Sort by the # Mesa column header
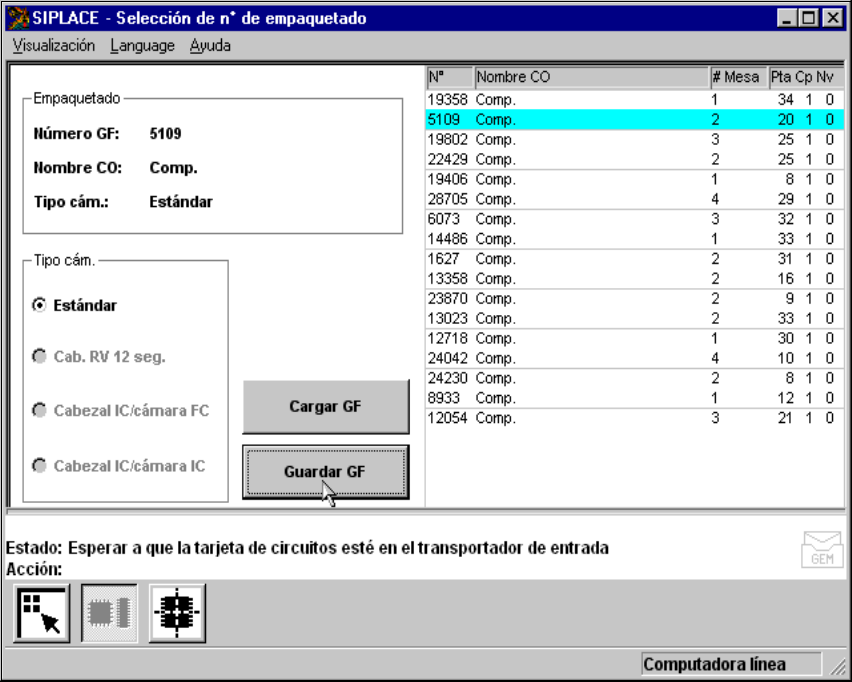 [738, 77]
